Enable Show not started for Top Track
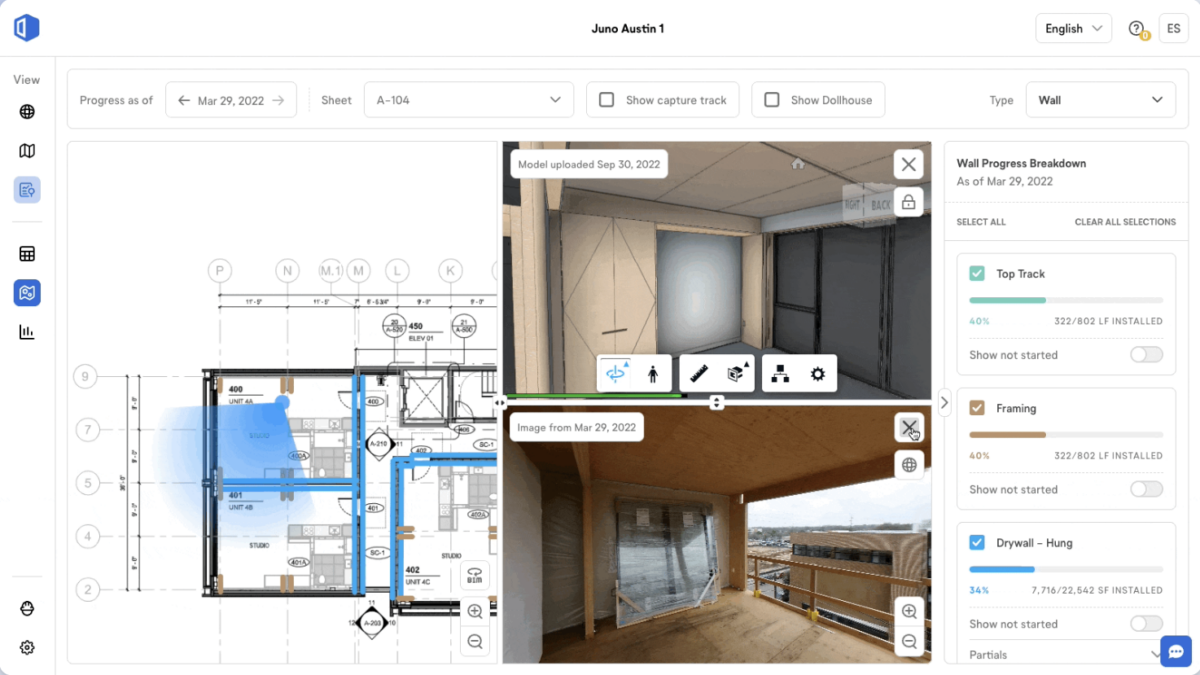The height and width of the screenshot is (675, 1200). pyautogui.click(x=1146, y=354)
